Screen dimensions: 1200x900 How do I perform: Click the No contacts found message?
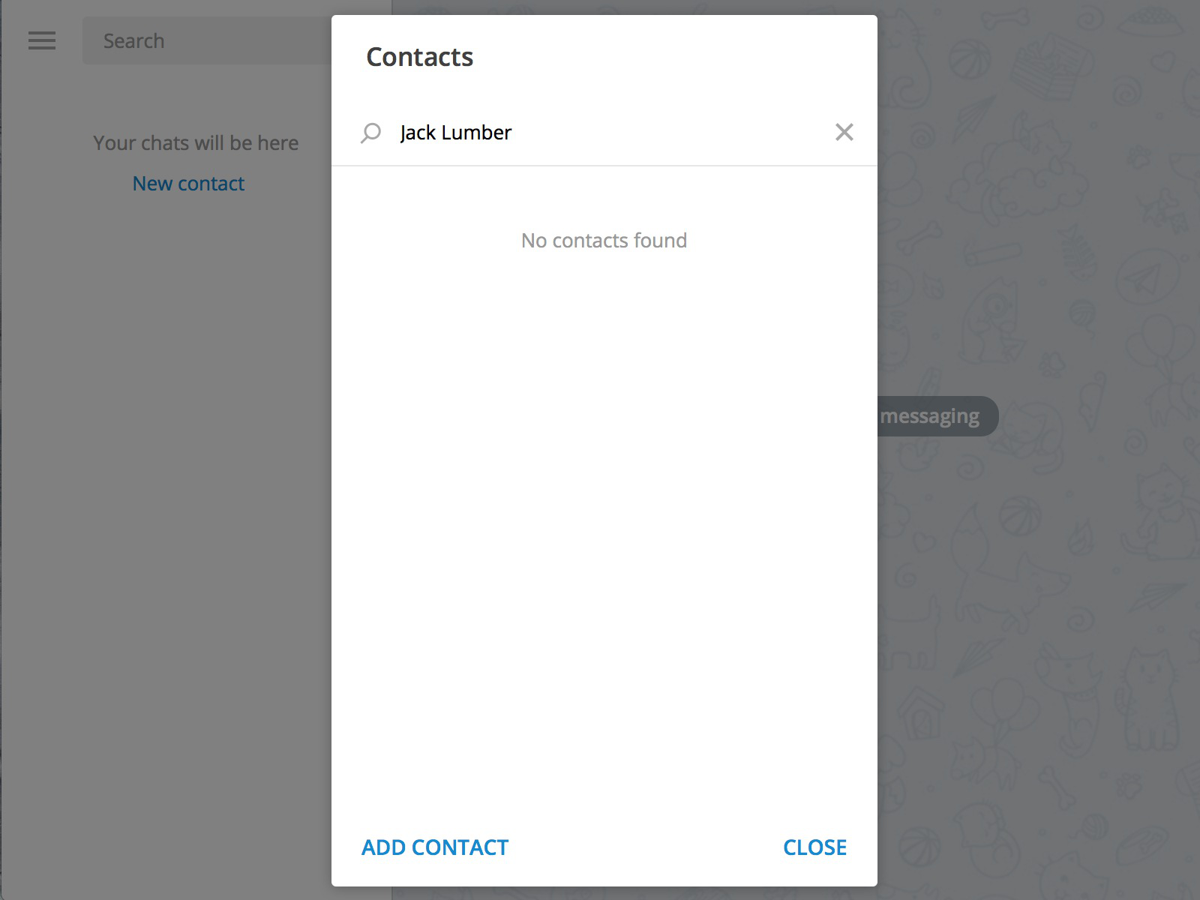pos(604,240)
